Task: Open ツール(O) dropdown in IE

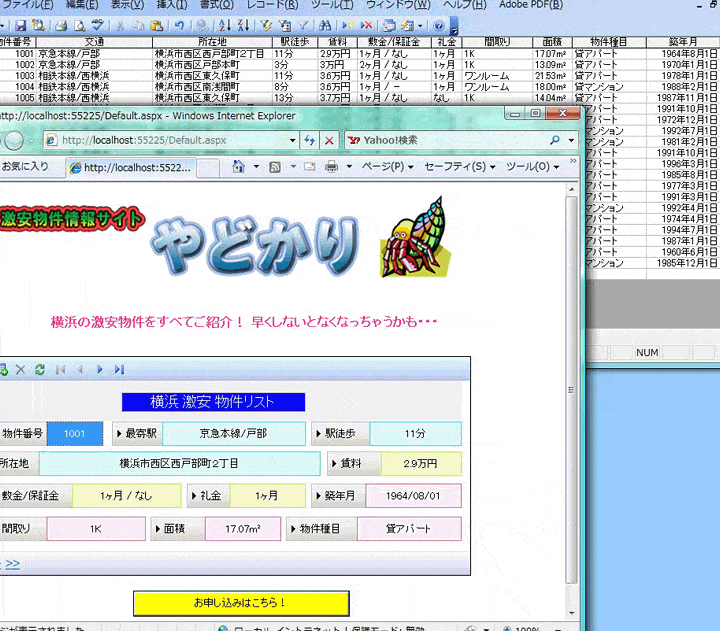Action: coord(532,166)
